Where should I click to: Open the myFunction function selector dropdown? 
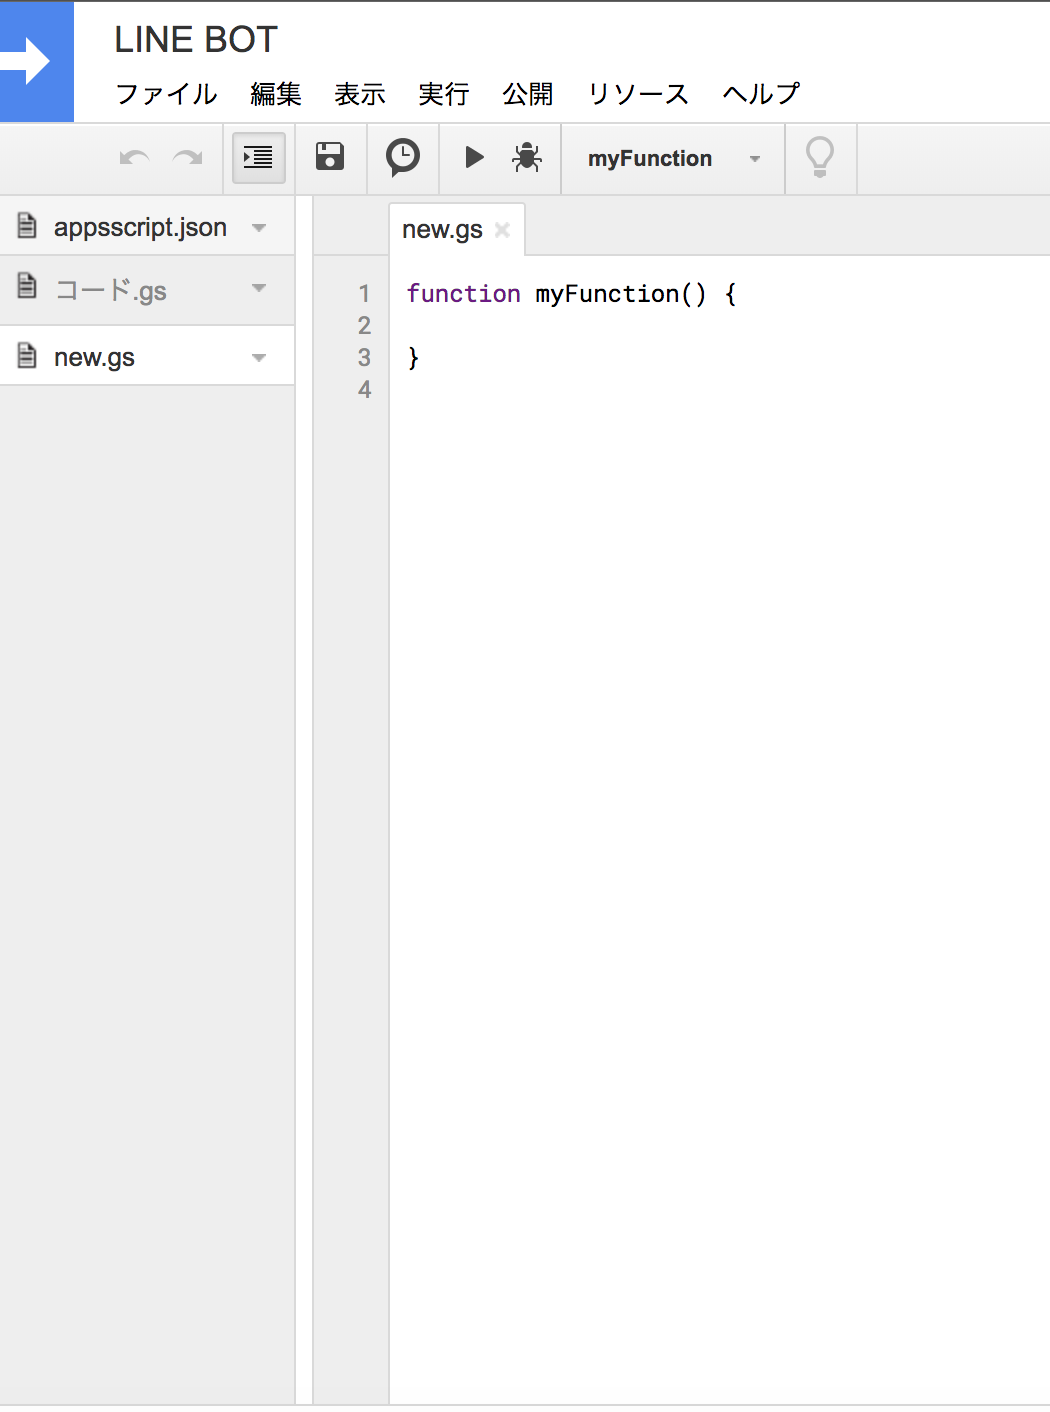(x=672, y=158)
